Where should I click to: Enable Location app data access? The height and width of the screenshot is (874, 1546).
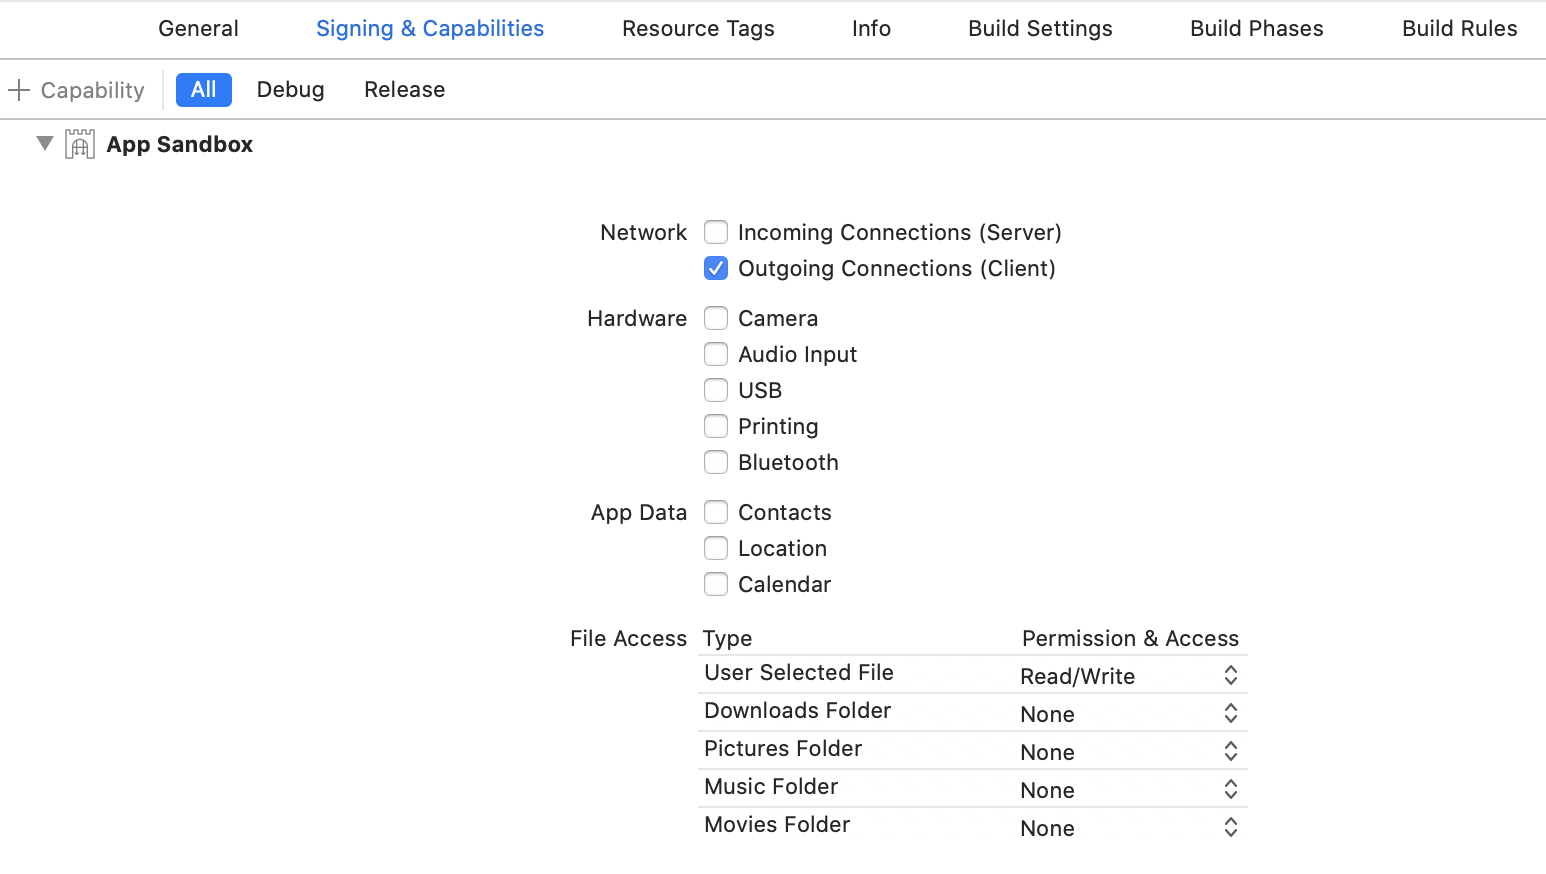point(716,548)
